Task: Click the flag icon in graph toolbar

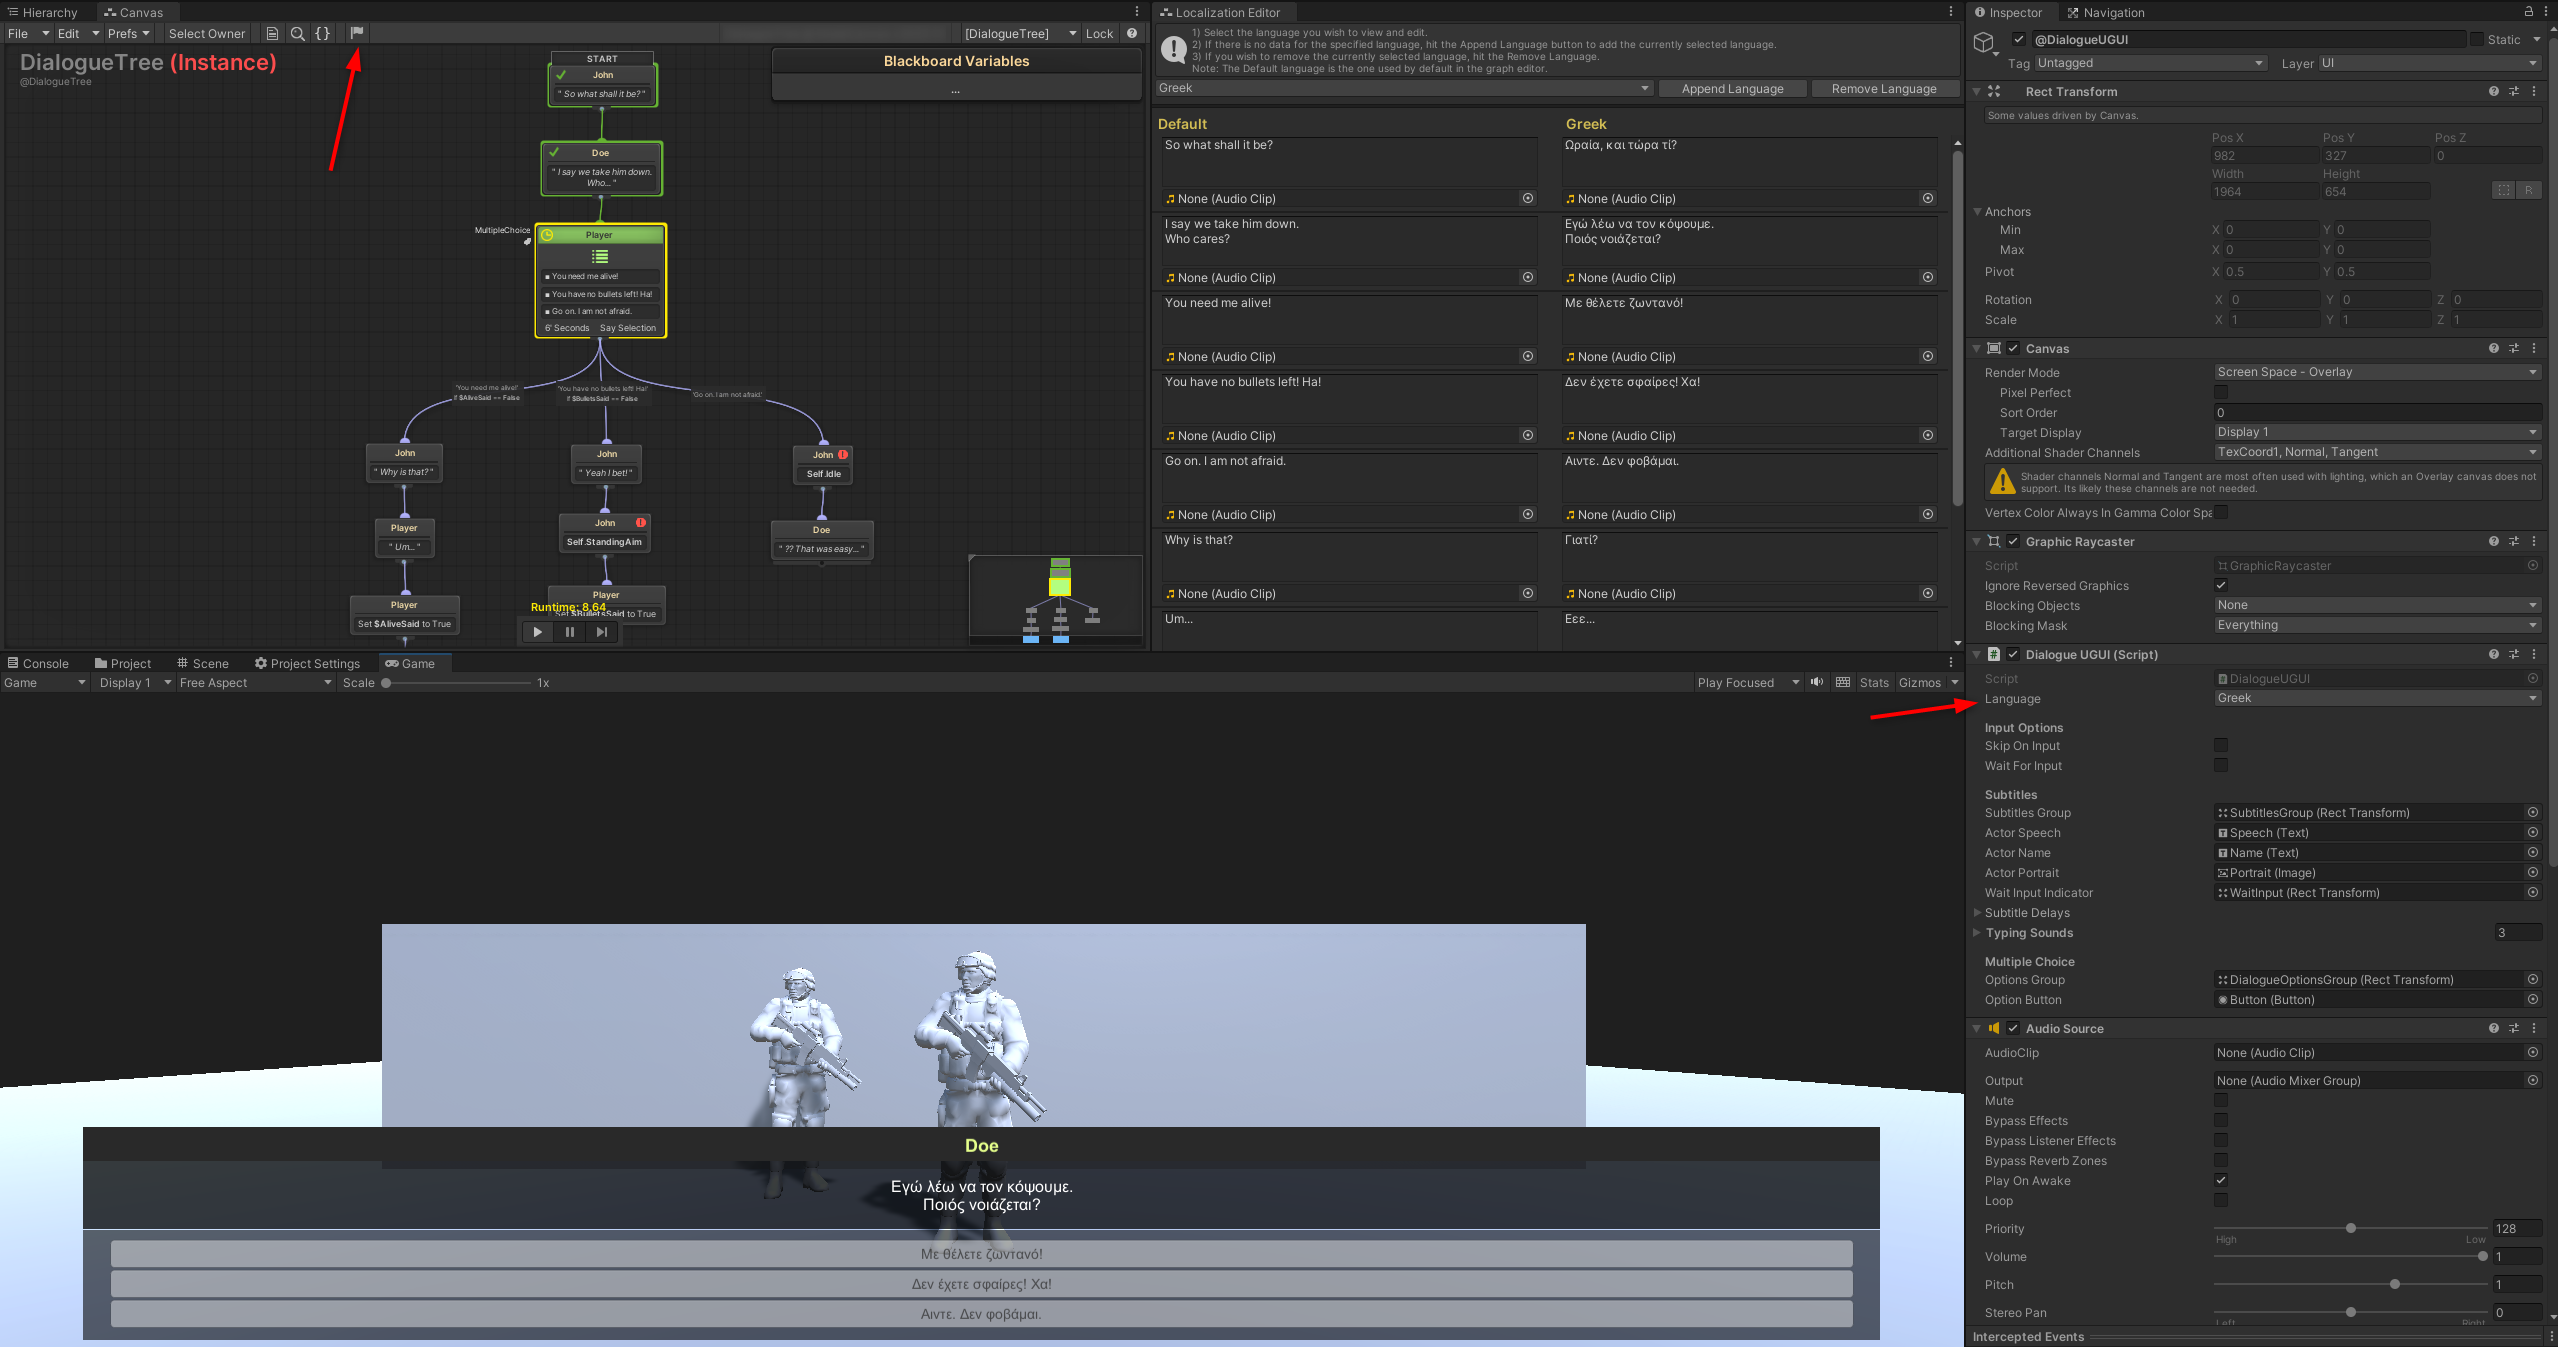Action: [x=356, y=33]
